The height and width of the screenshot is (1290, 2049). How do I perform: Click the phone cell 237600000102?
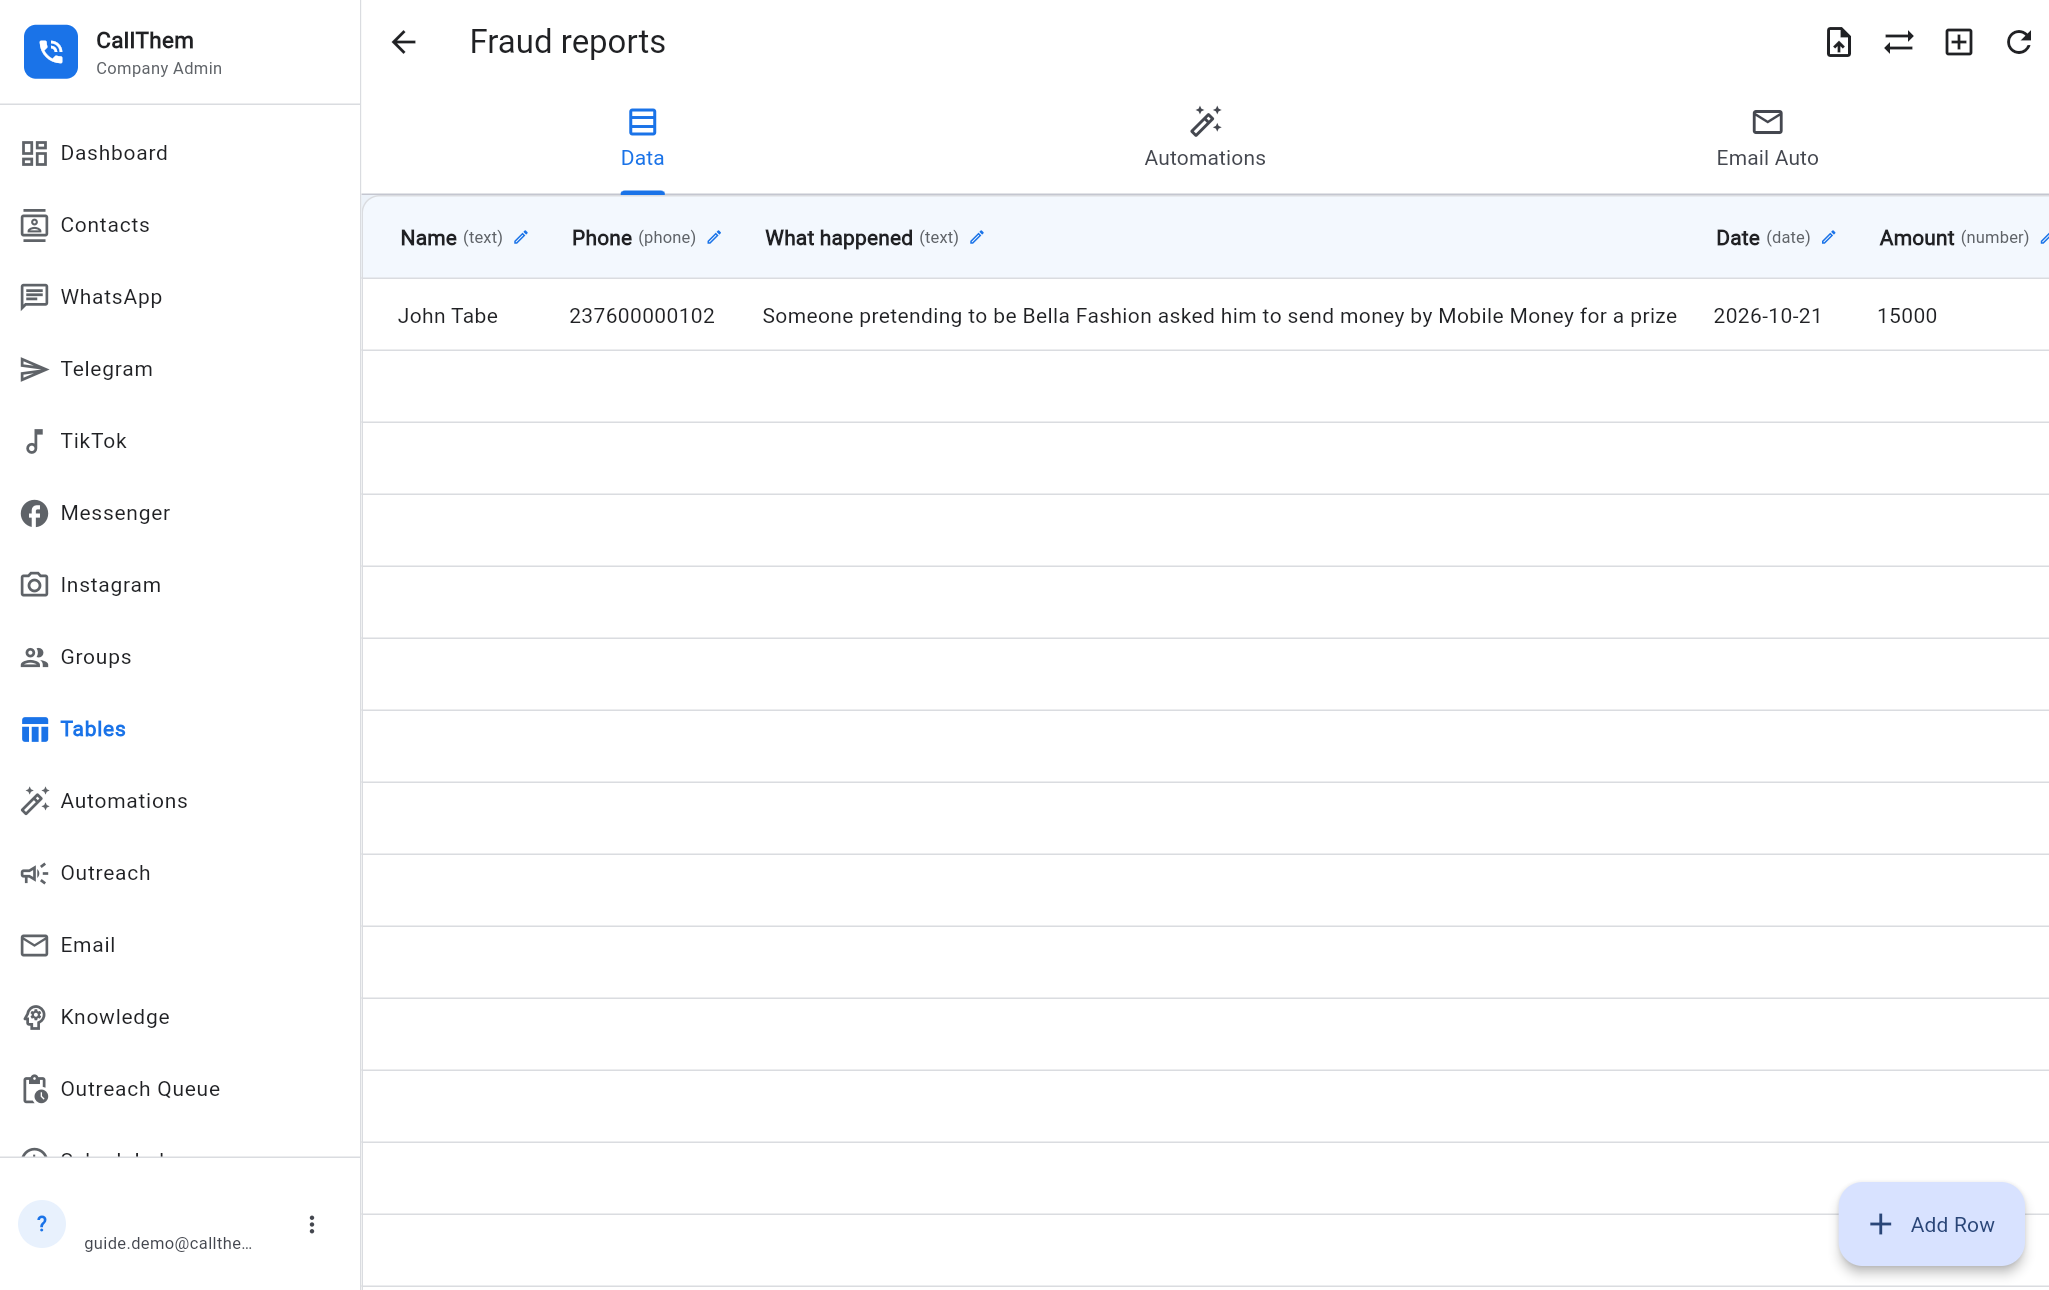642,316
